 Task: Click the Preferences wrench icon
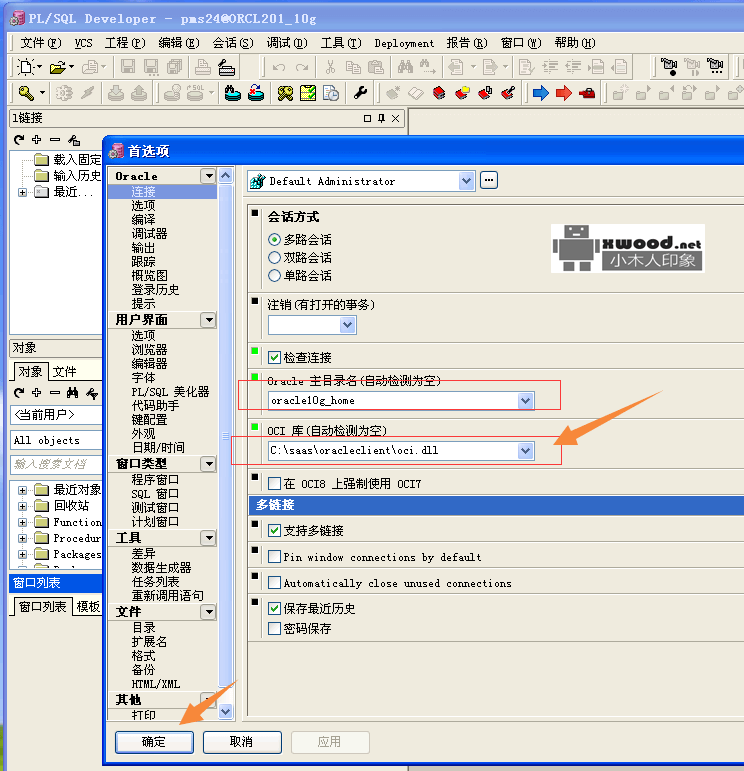360,93
